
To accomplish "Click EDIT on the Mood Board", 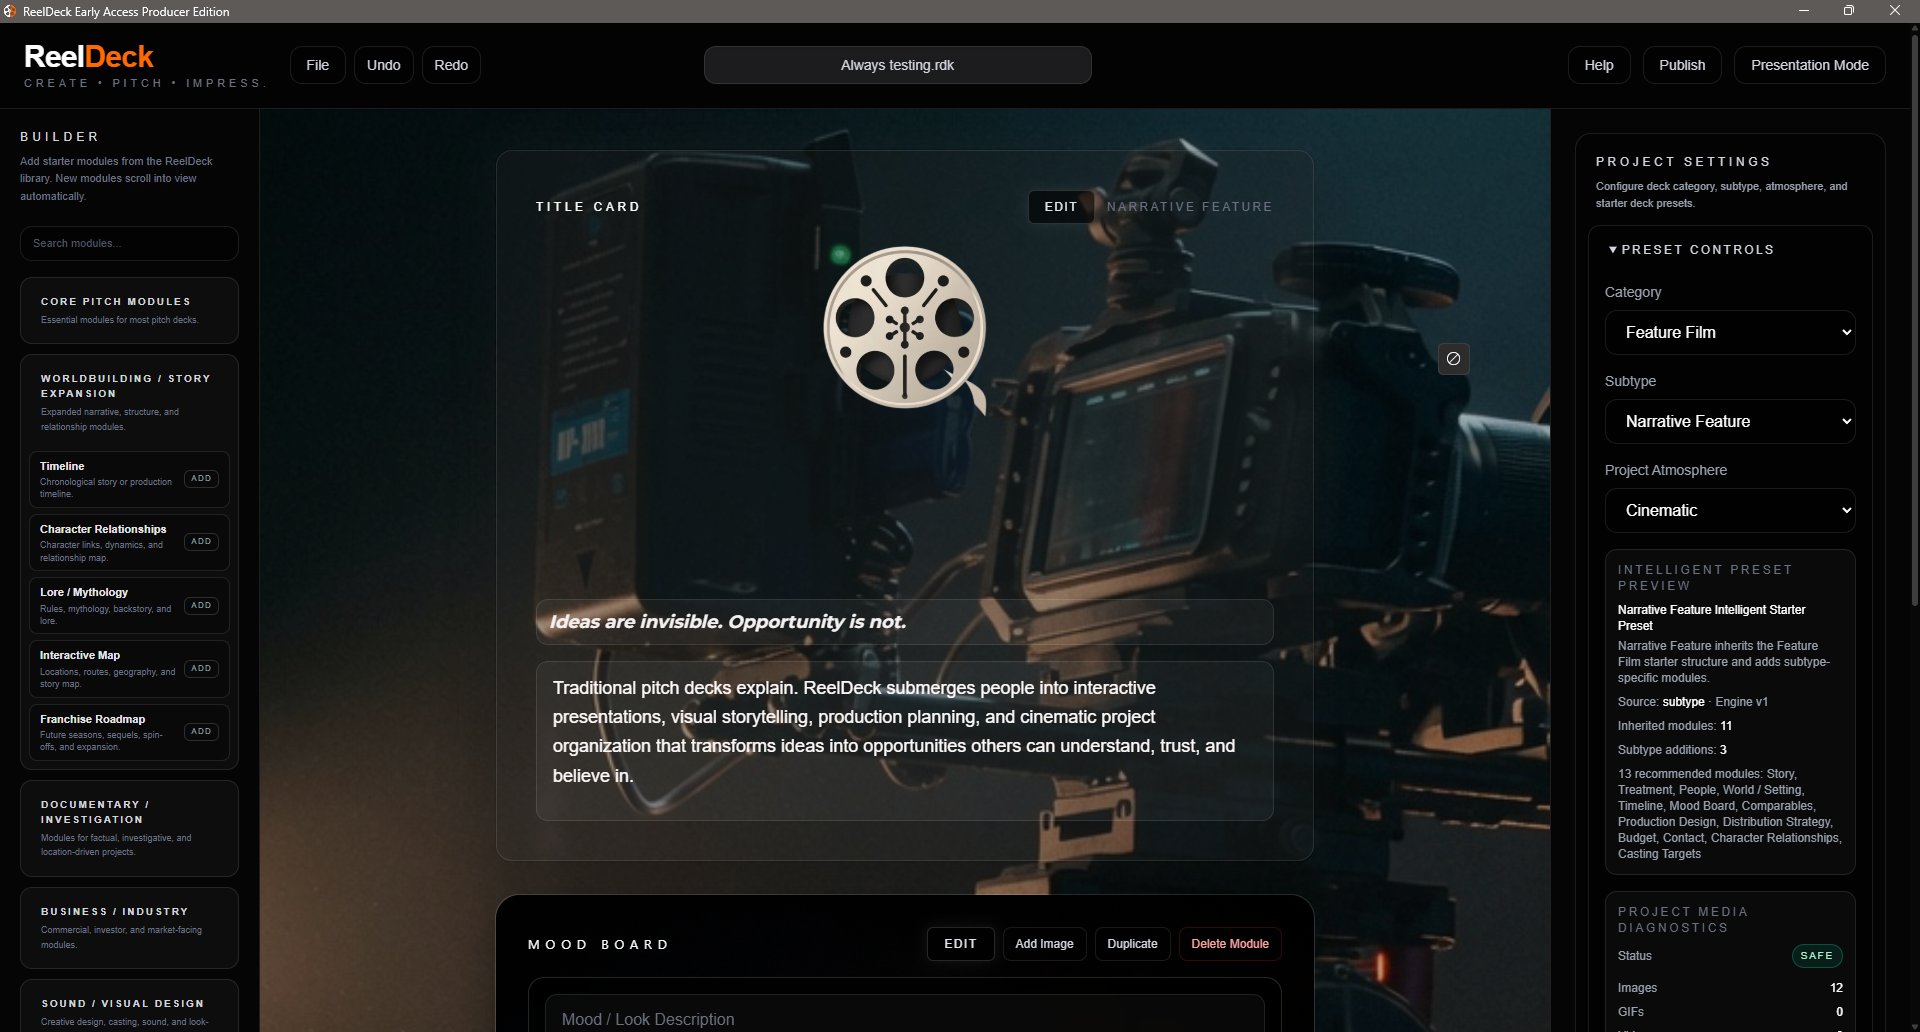I will (x=960, y=944).
